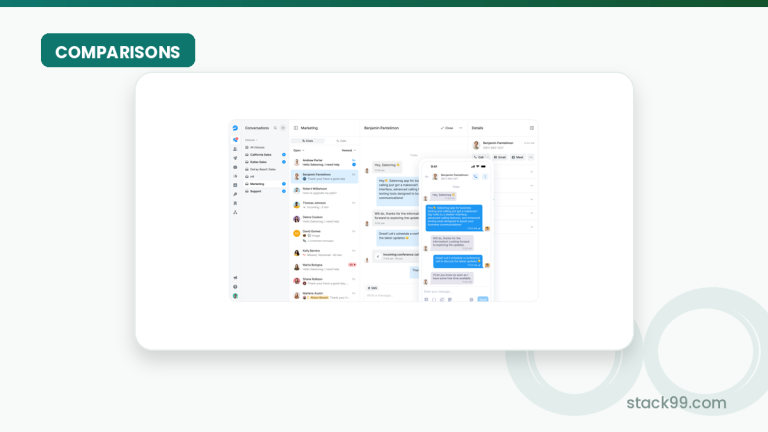Open Benjamin Pantelimon conversation in list
The height and width of the screenshot is (432, 768).
click(324, 176)
